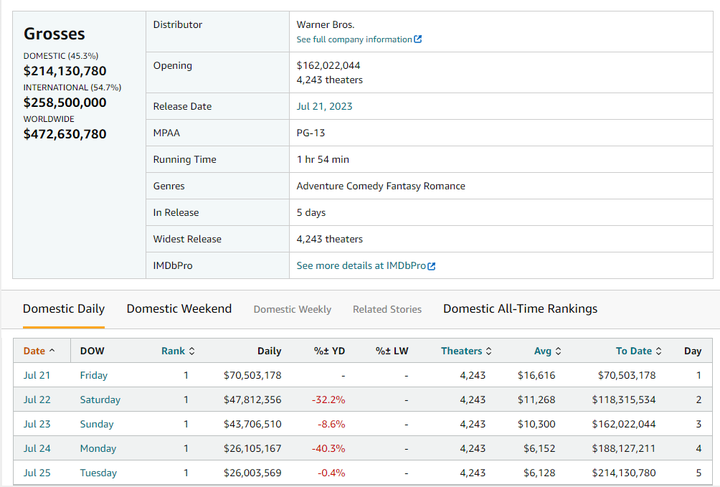Open the Jul 21 date link
The height and width of the screenshot is (487, 720).
point(37,375)
